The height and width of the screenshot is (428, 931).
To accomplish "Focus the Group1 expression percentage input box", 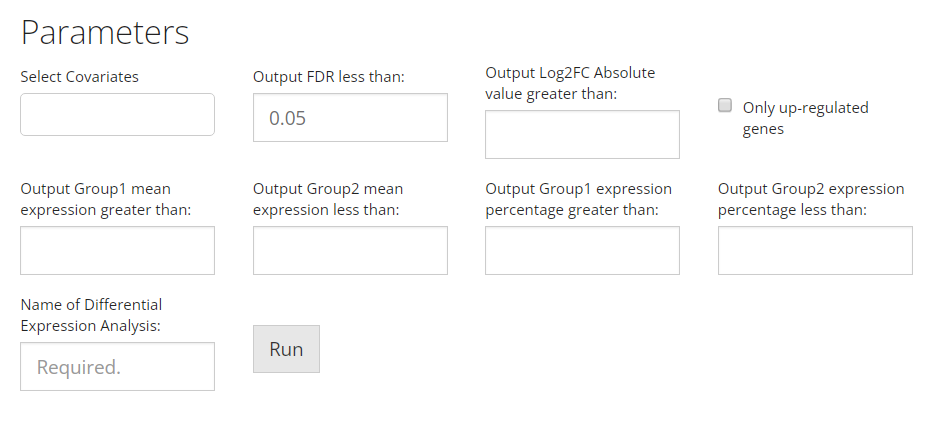I will (x=582, y=250).
